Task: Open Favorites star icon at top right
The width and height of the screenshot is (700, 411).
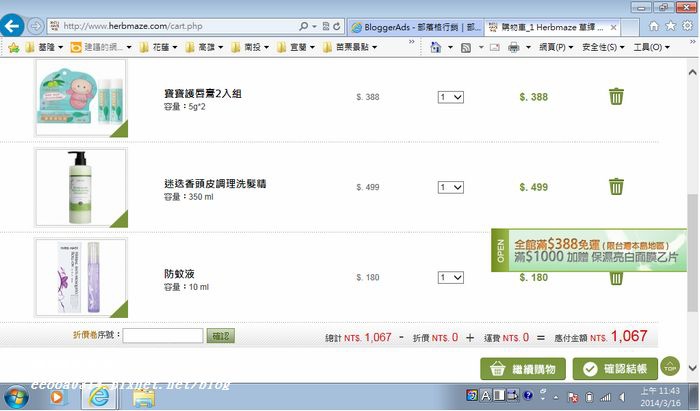Action: [x=671, y=26]
